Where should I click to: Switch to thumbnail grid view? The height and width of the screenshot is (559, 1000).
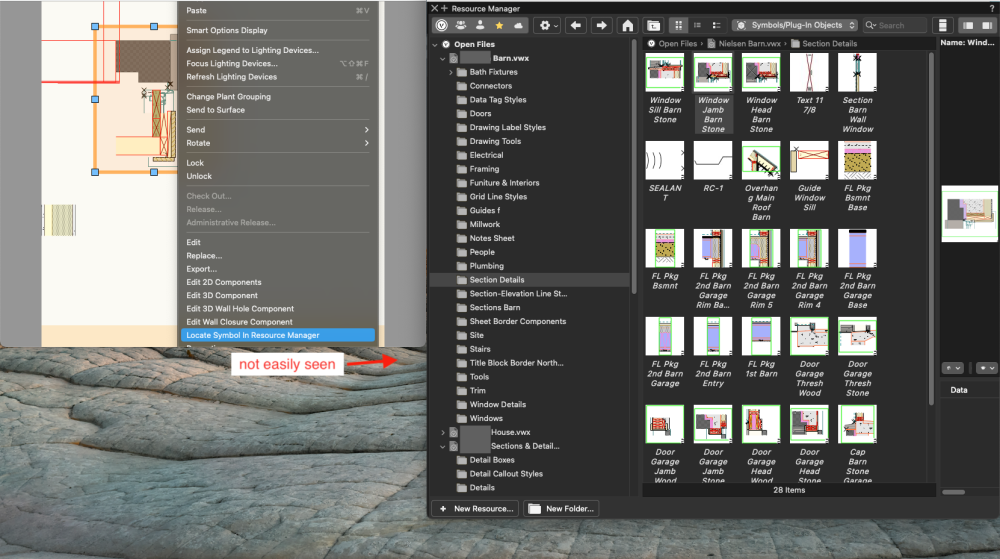[x=677, y=25]
